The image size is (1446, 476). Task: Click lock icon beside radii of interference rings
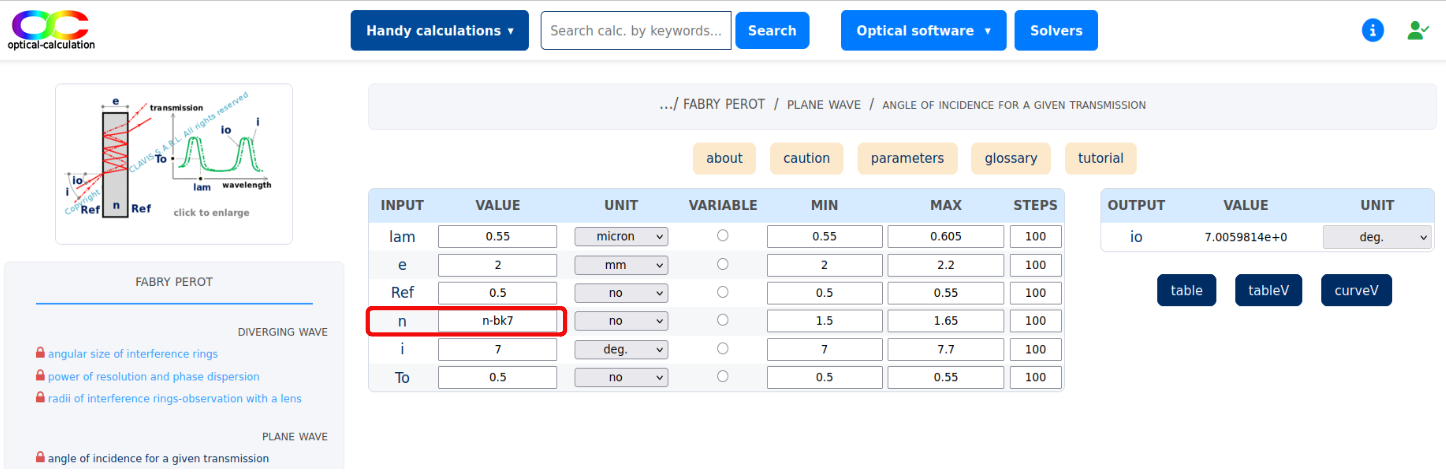pyautogui.click(x=40, y=398)
